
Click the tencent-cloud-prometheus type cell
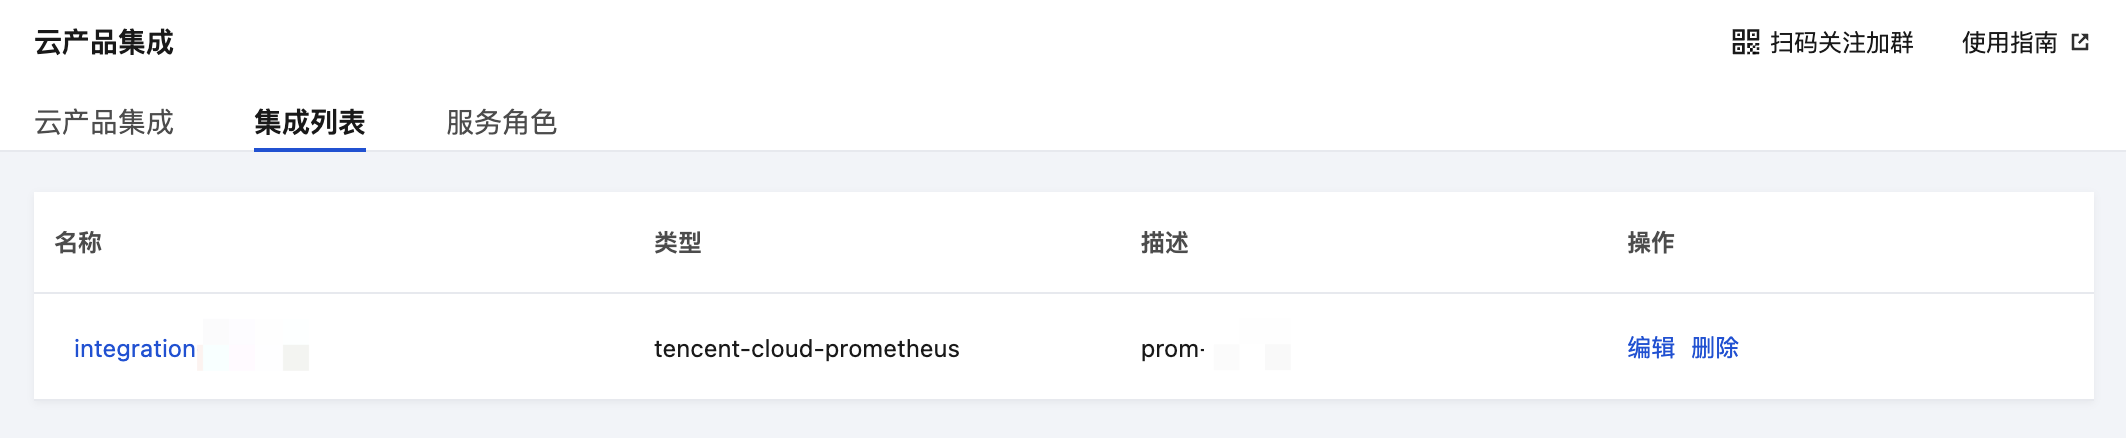pyautogui.click(x=806, y=348)
